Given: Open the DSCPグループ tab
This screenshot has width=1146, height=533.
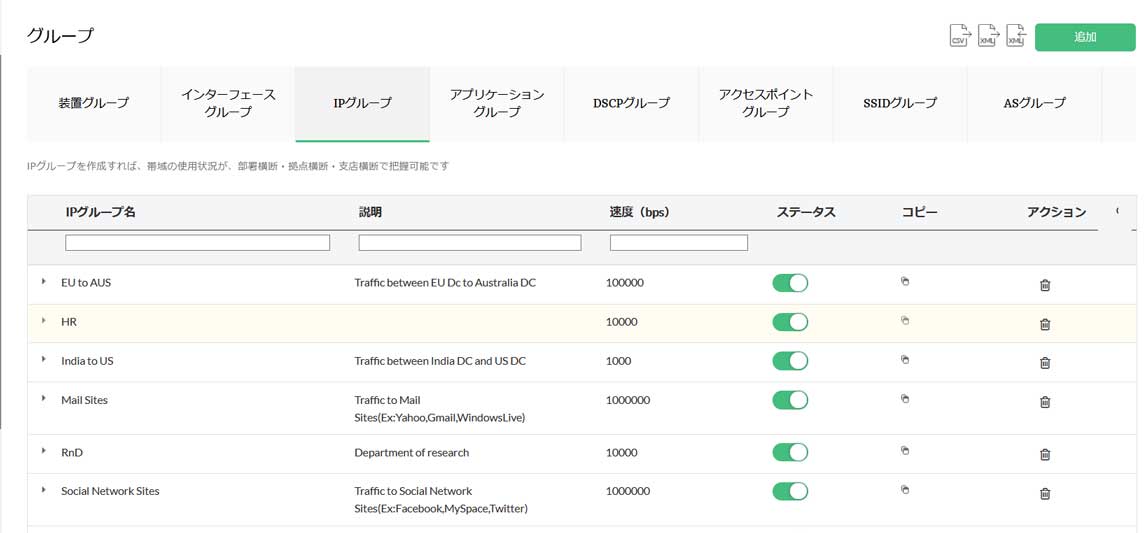Looking at the screenshot, I should point(631,103).
